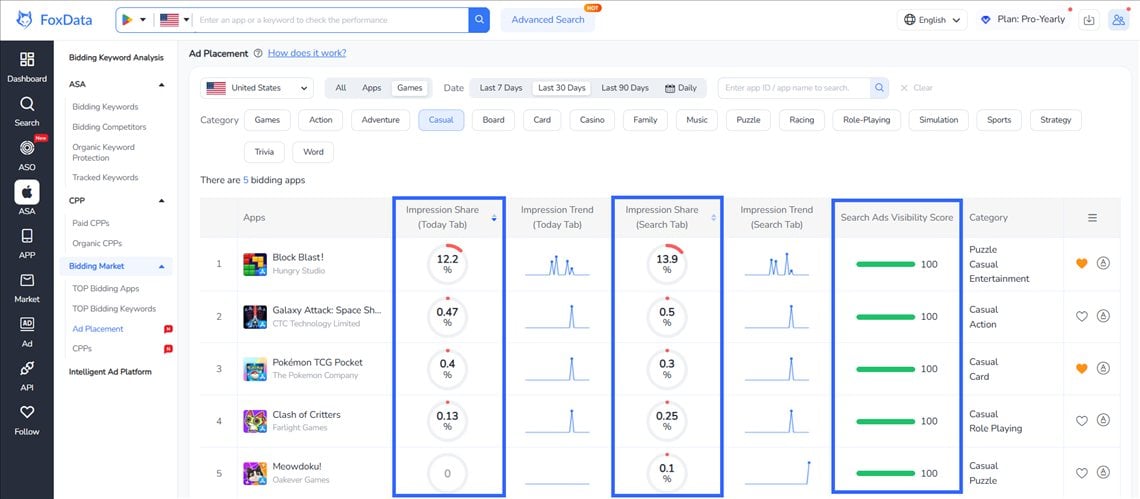Favorite Clash of Critters with heart
Image resolution: width=1140 pixels, height=499 pixels.
[1082, 420]
